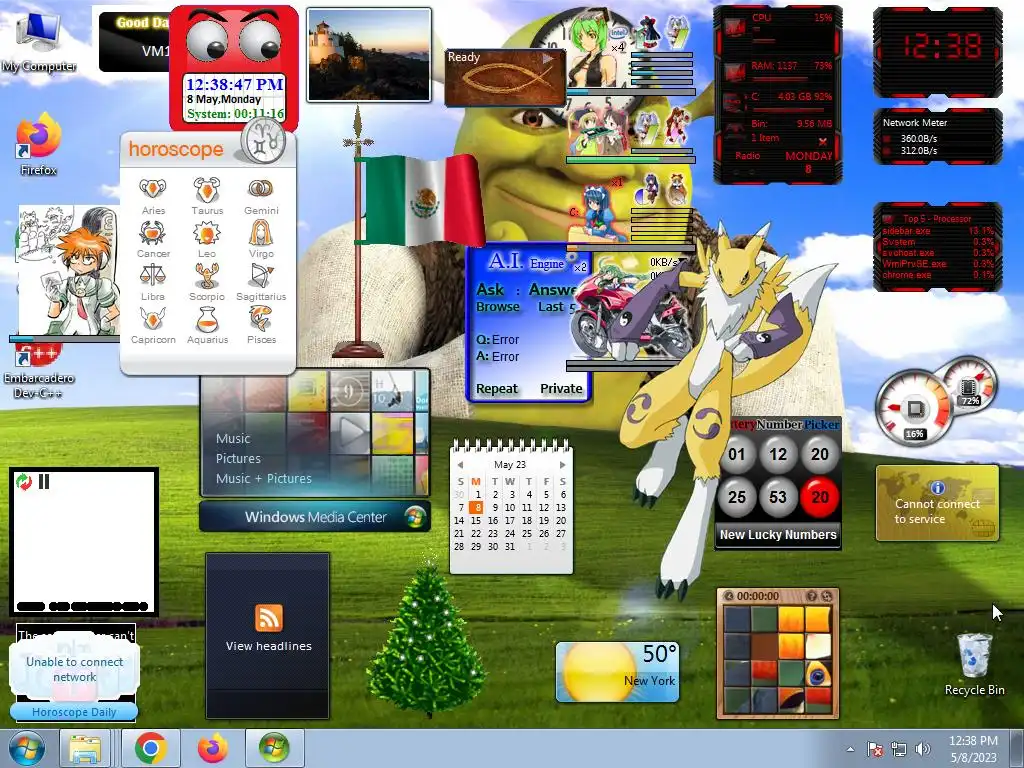Select Cancer in horoscope gadget

153,240
